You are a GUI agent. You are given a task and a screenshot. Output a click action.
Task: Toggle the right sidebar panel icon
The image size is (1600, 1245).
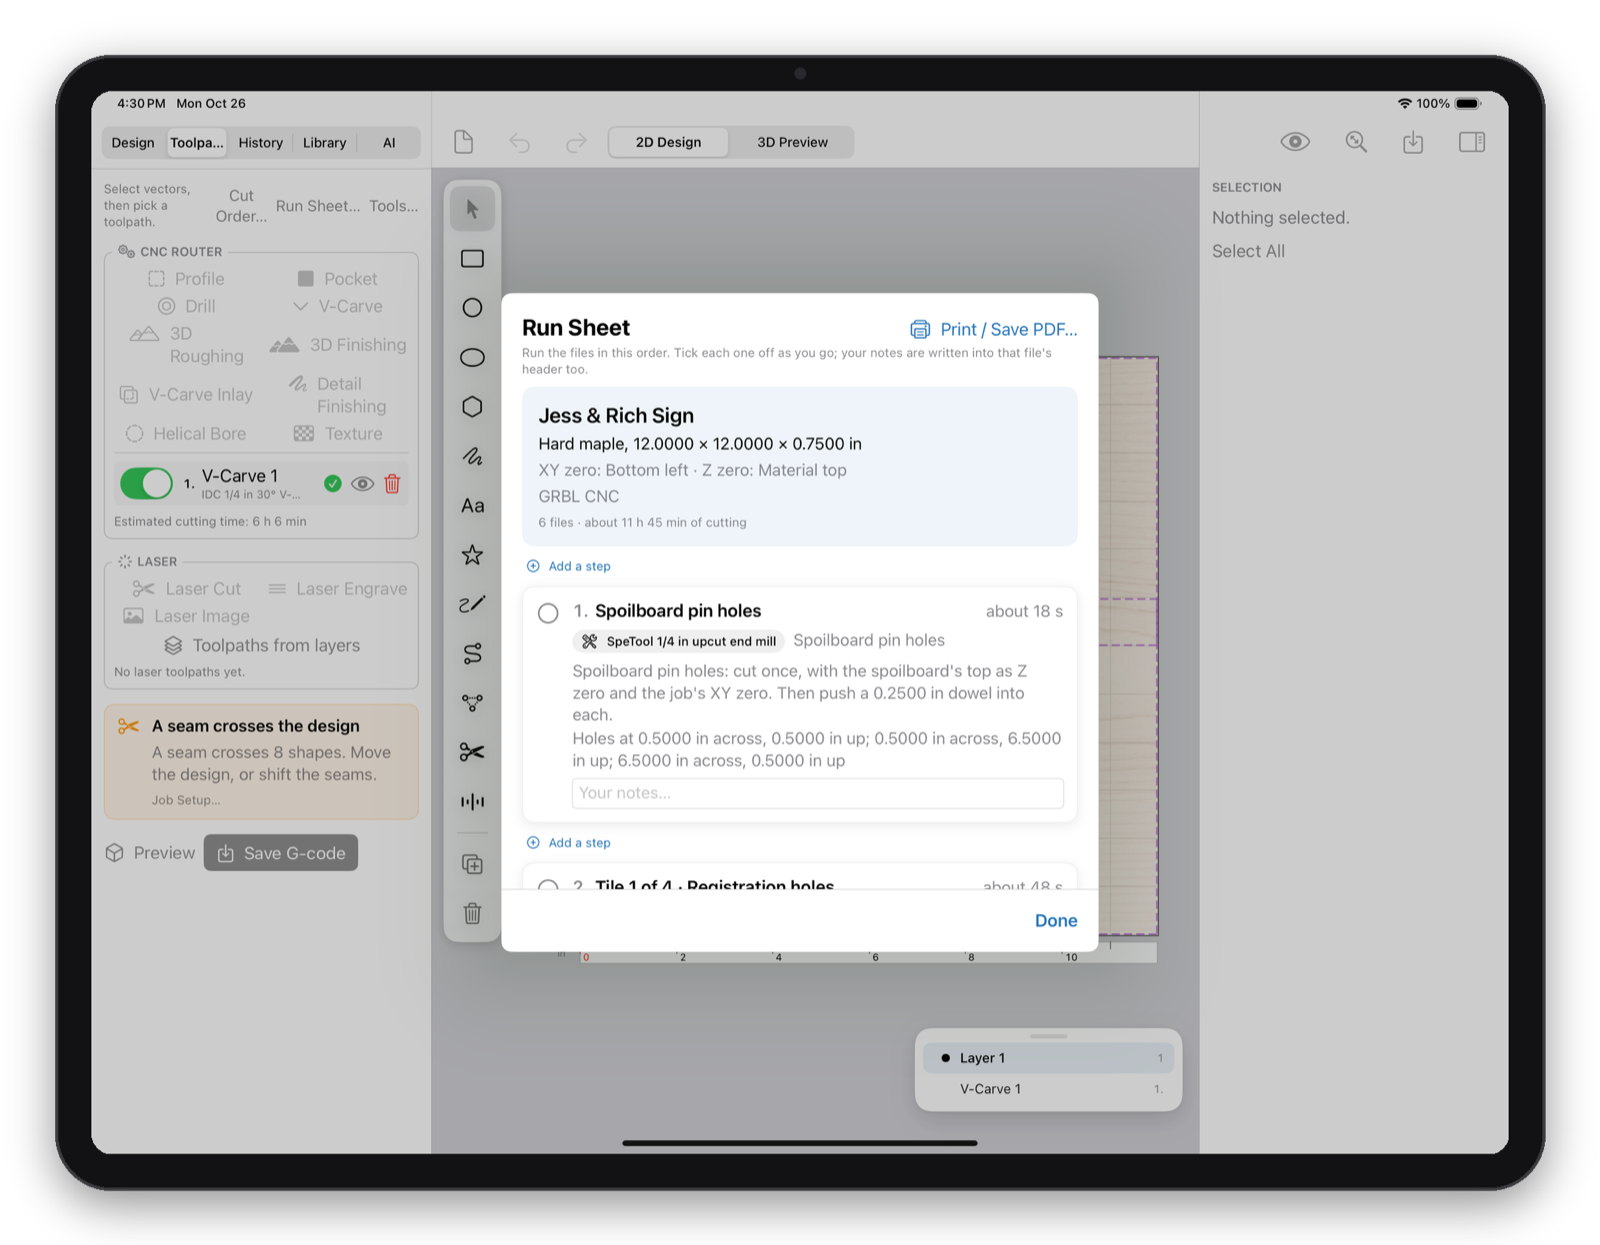pos(1472,142)
